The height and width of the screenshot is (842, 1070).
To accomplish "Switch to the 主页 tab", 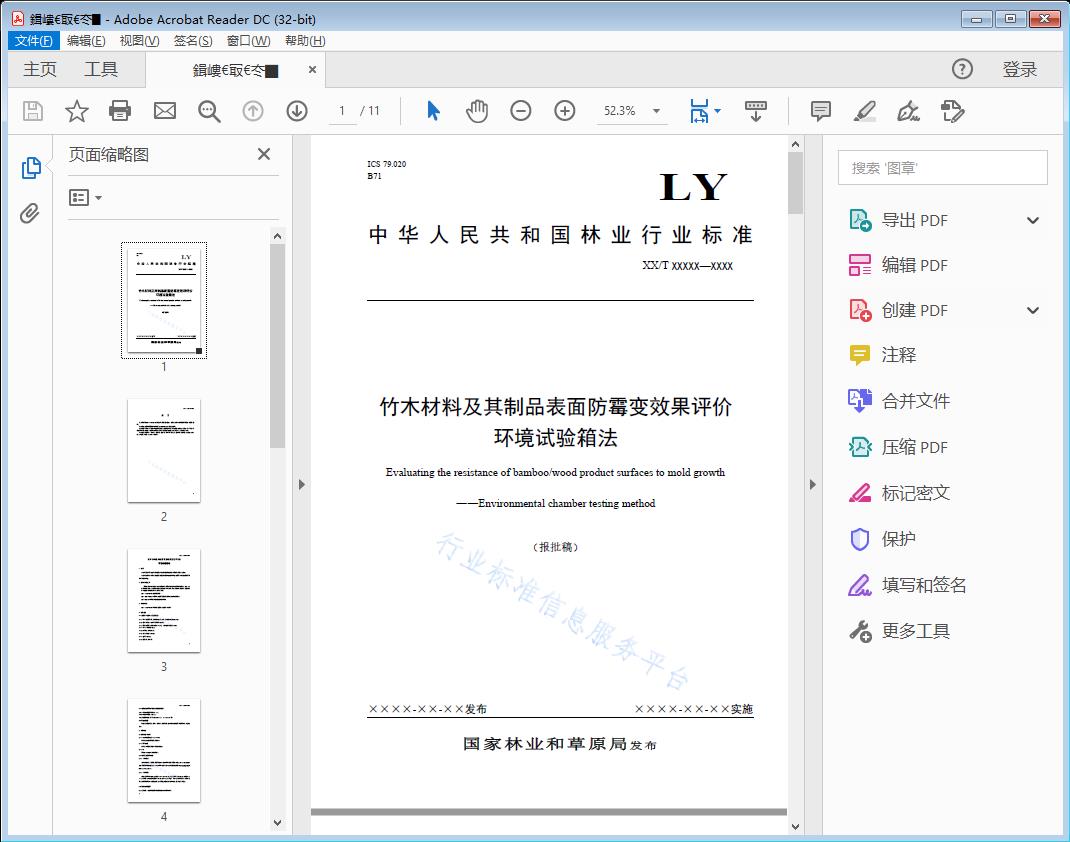I will point(40,69).
